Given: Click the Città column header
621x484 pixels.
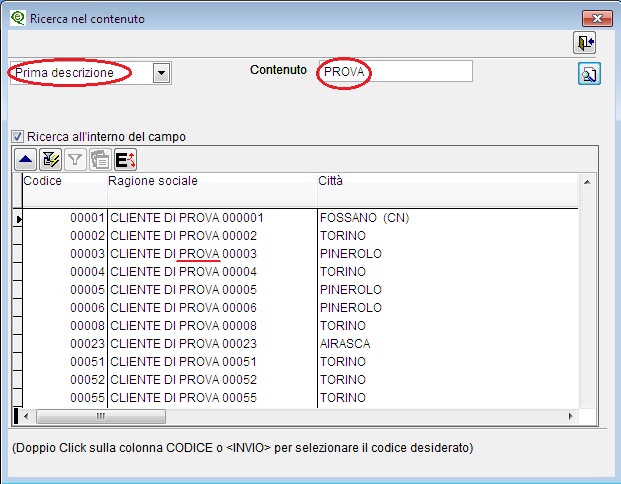Looking at the screenshot, I should [448, 190].
